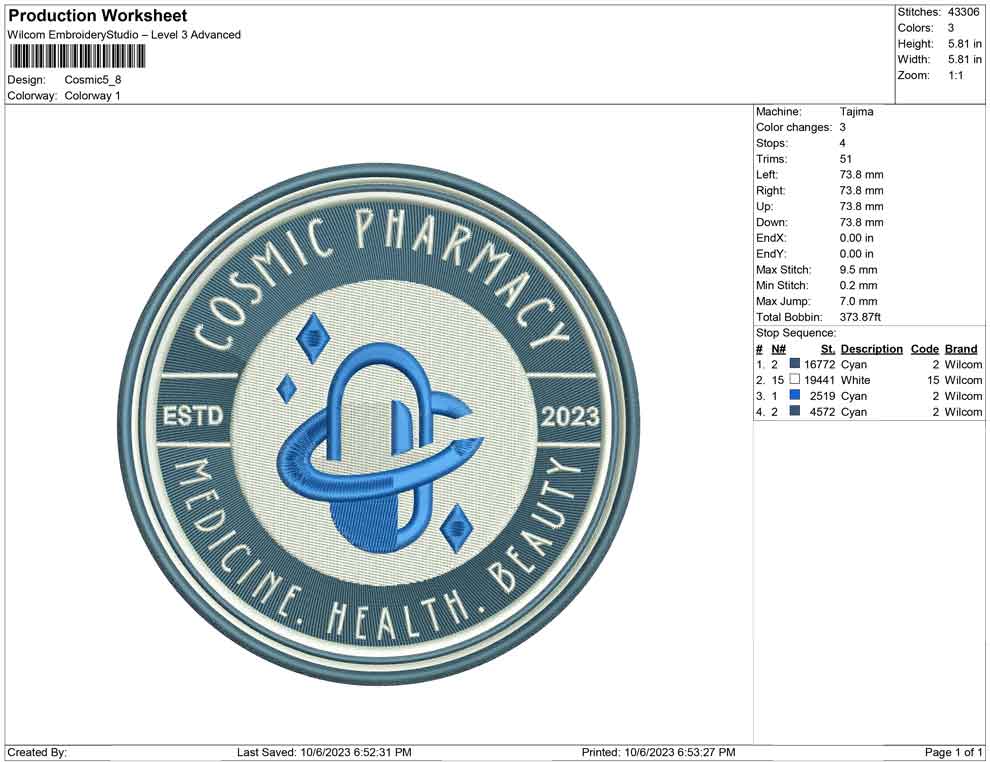This screenshot has width=990, height=762.
Task: Click the Max Jump value '7.0 mm'
Action: click(x=858, y=301)
